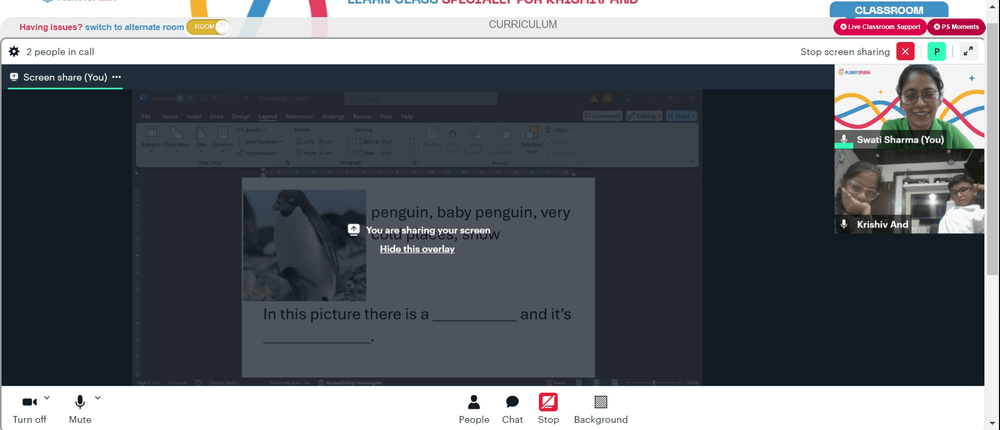
Task: Click the green P participant avatar
Action: (936, 52)
